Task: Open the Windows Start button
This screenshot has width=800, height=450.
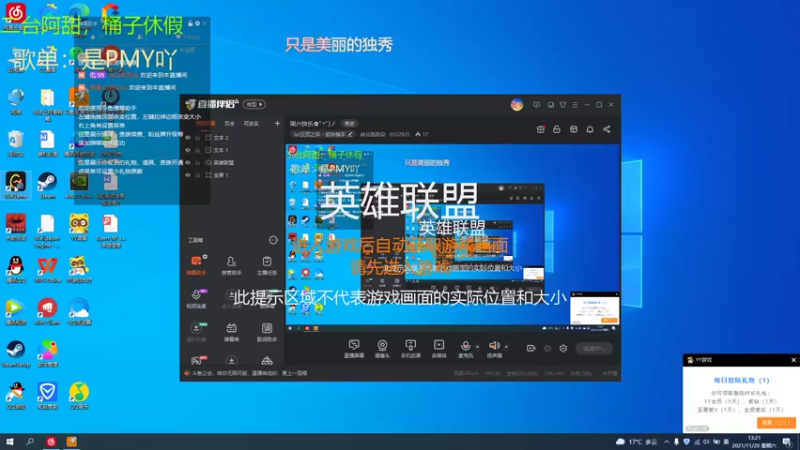Action: (10, 441)
